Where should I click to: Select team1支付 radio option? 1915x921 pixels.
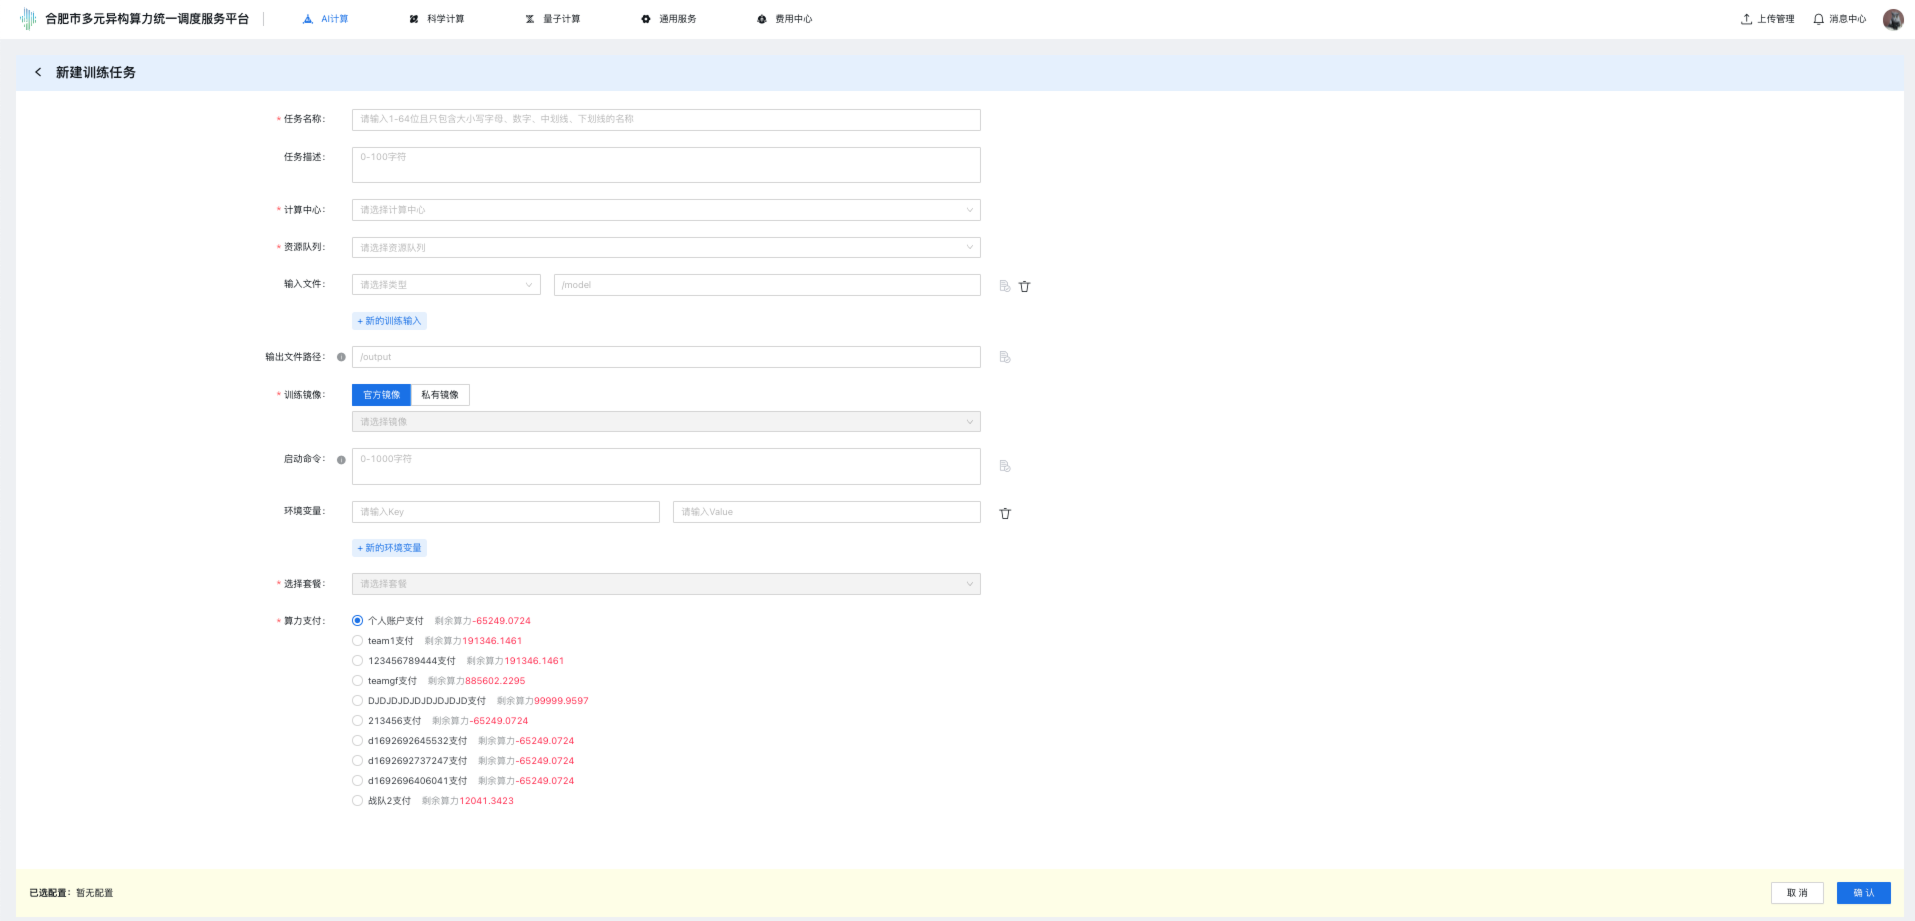pos(357,641)
